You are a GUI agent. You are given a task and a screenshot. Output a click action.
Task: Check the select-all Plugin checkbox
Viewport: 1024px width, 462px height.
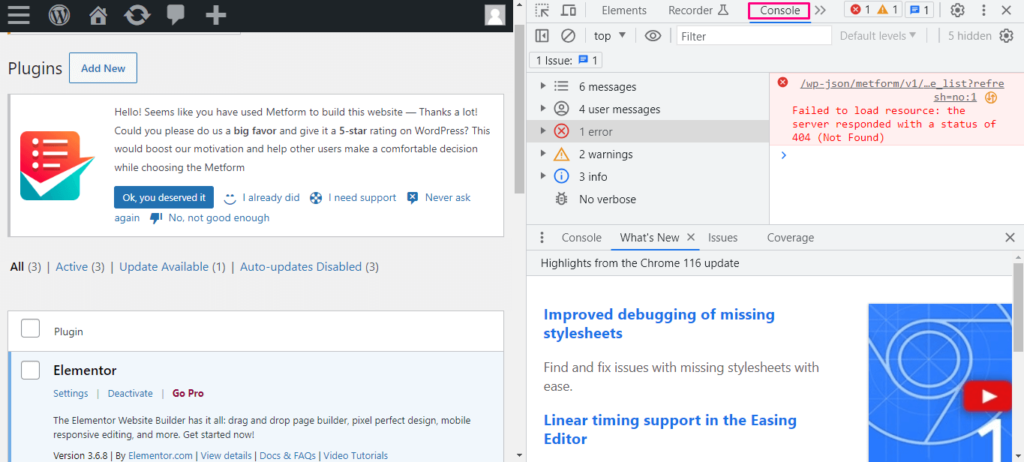[31, 329]
